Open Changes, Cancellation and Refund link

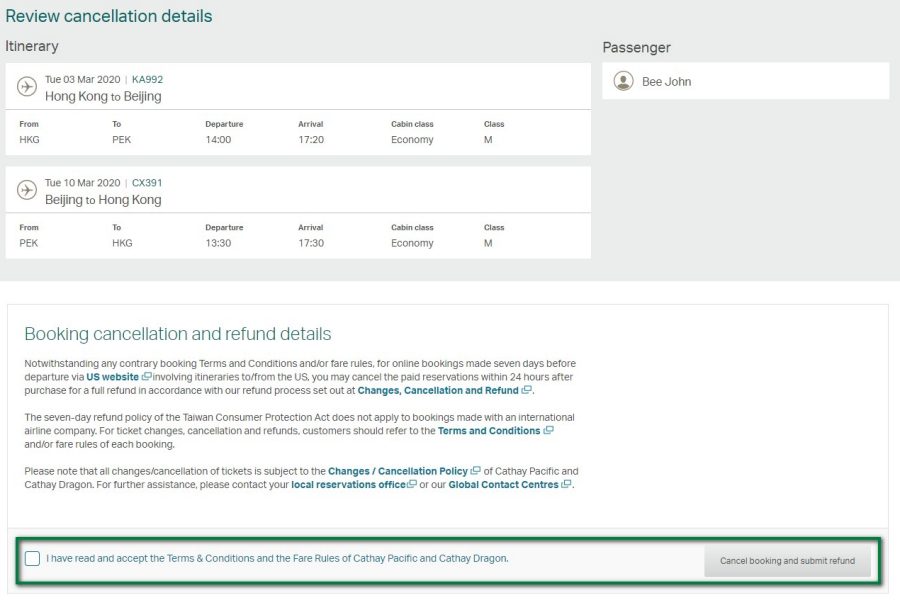pyautogui.click(x=438, y=390)
